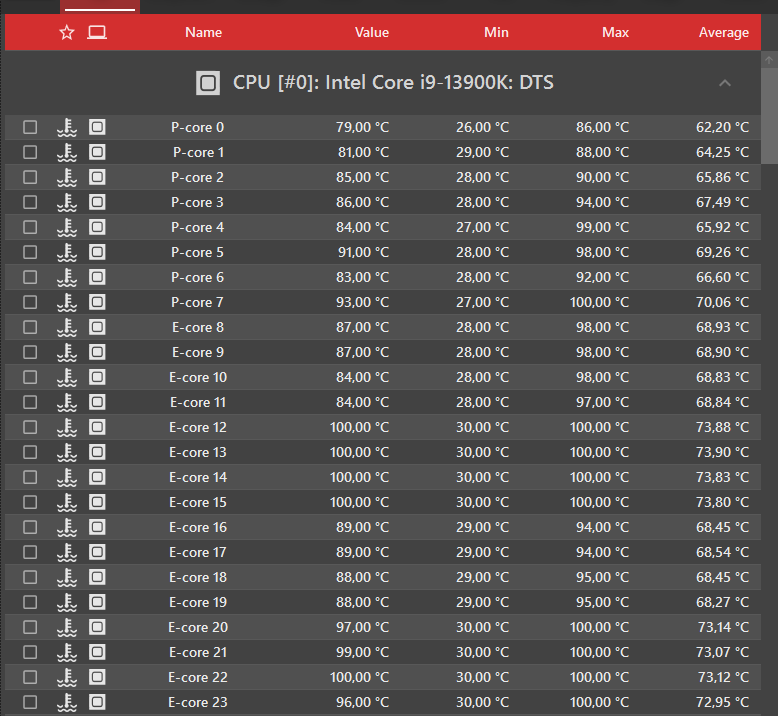Viewport: 778px width, 716px height.
Task: Click the scrollbar up arrow
Action: (769, 60)
